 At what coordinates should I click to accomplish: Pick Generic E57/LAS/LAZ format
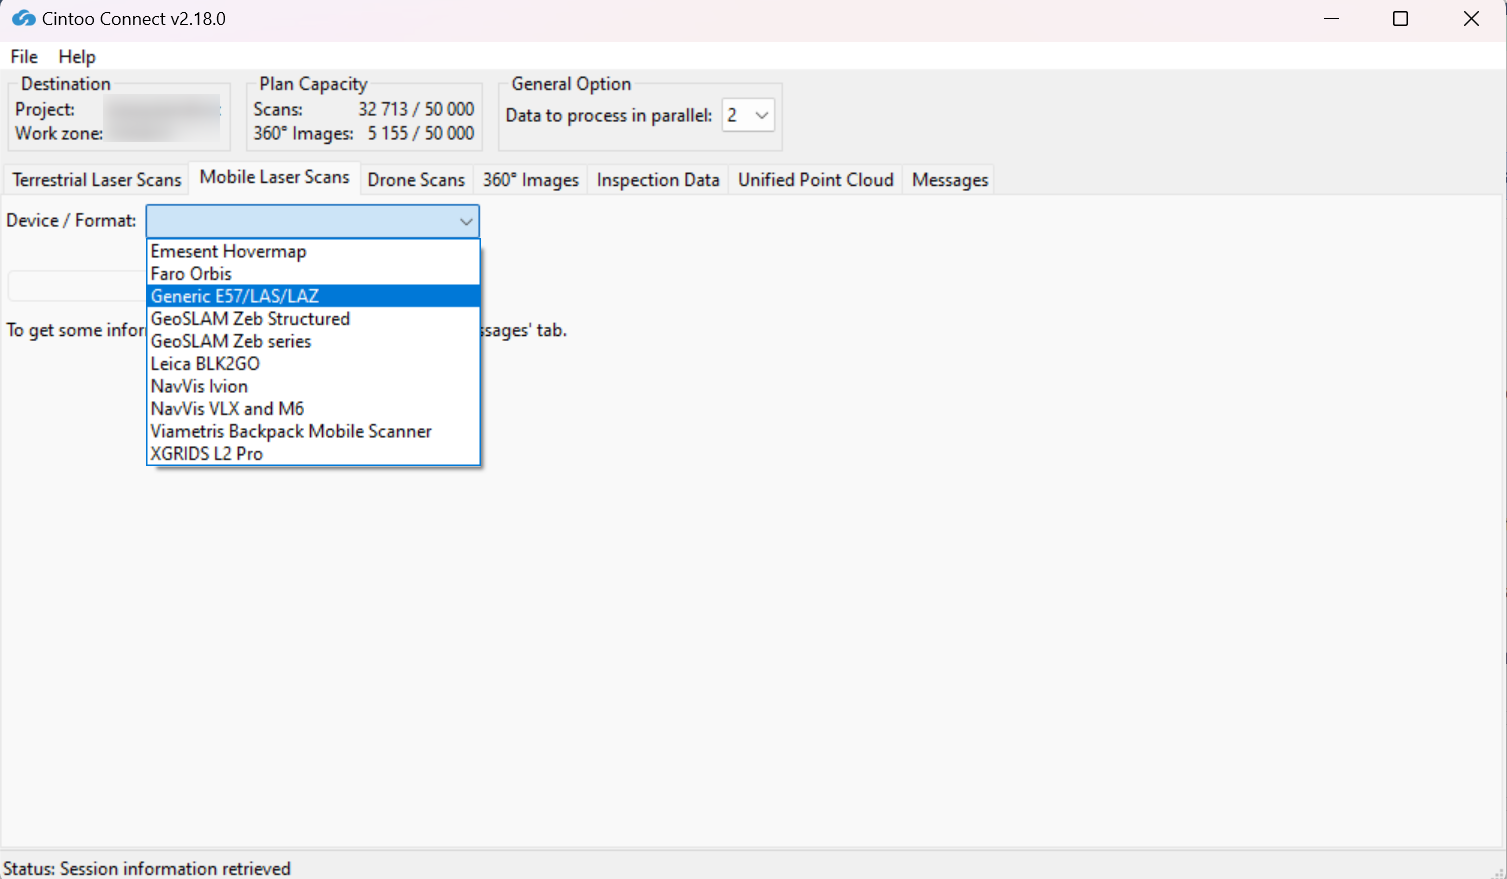(x=314, y=296)
